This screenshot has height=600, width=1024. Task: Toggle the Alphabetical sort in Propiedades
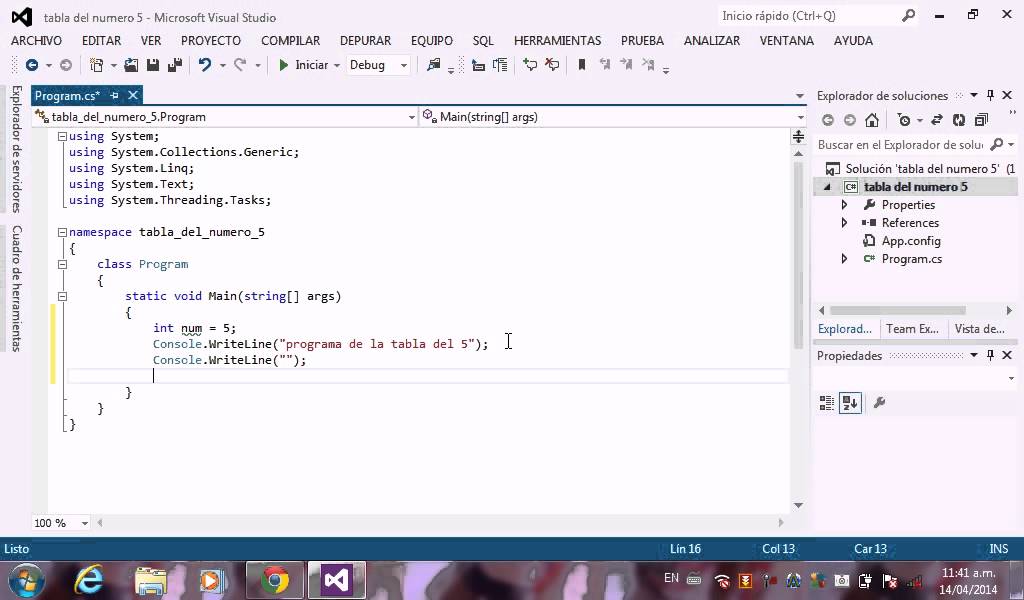tap(850, 403)
